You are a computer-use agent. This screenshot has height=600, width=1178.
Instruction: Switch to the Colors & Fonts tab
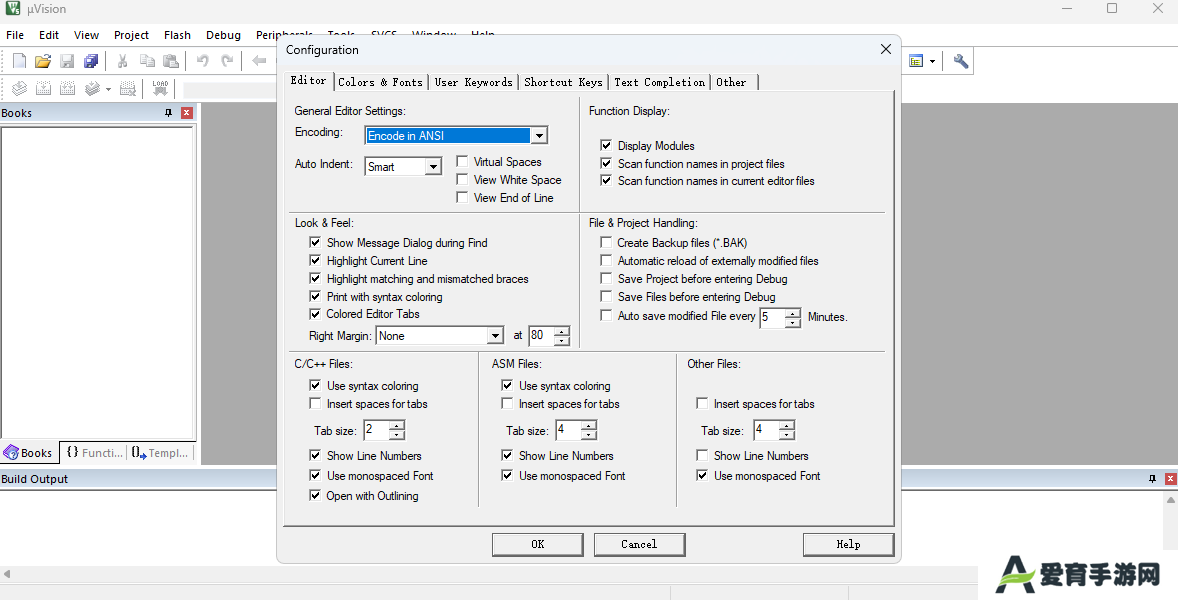[x=381, y=82]
